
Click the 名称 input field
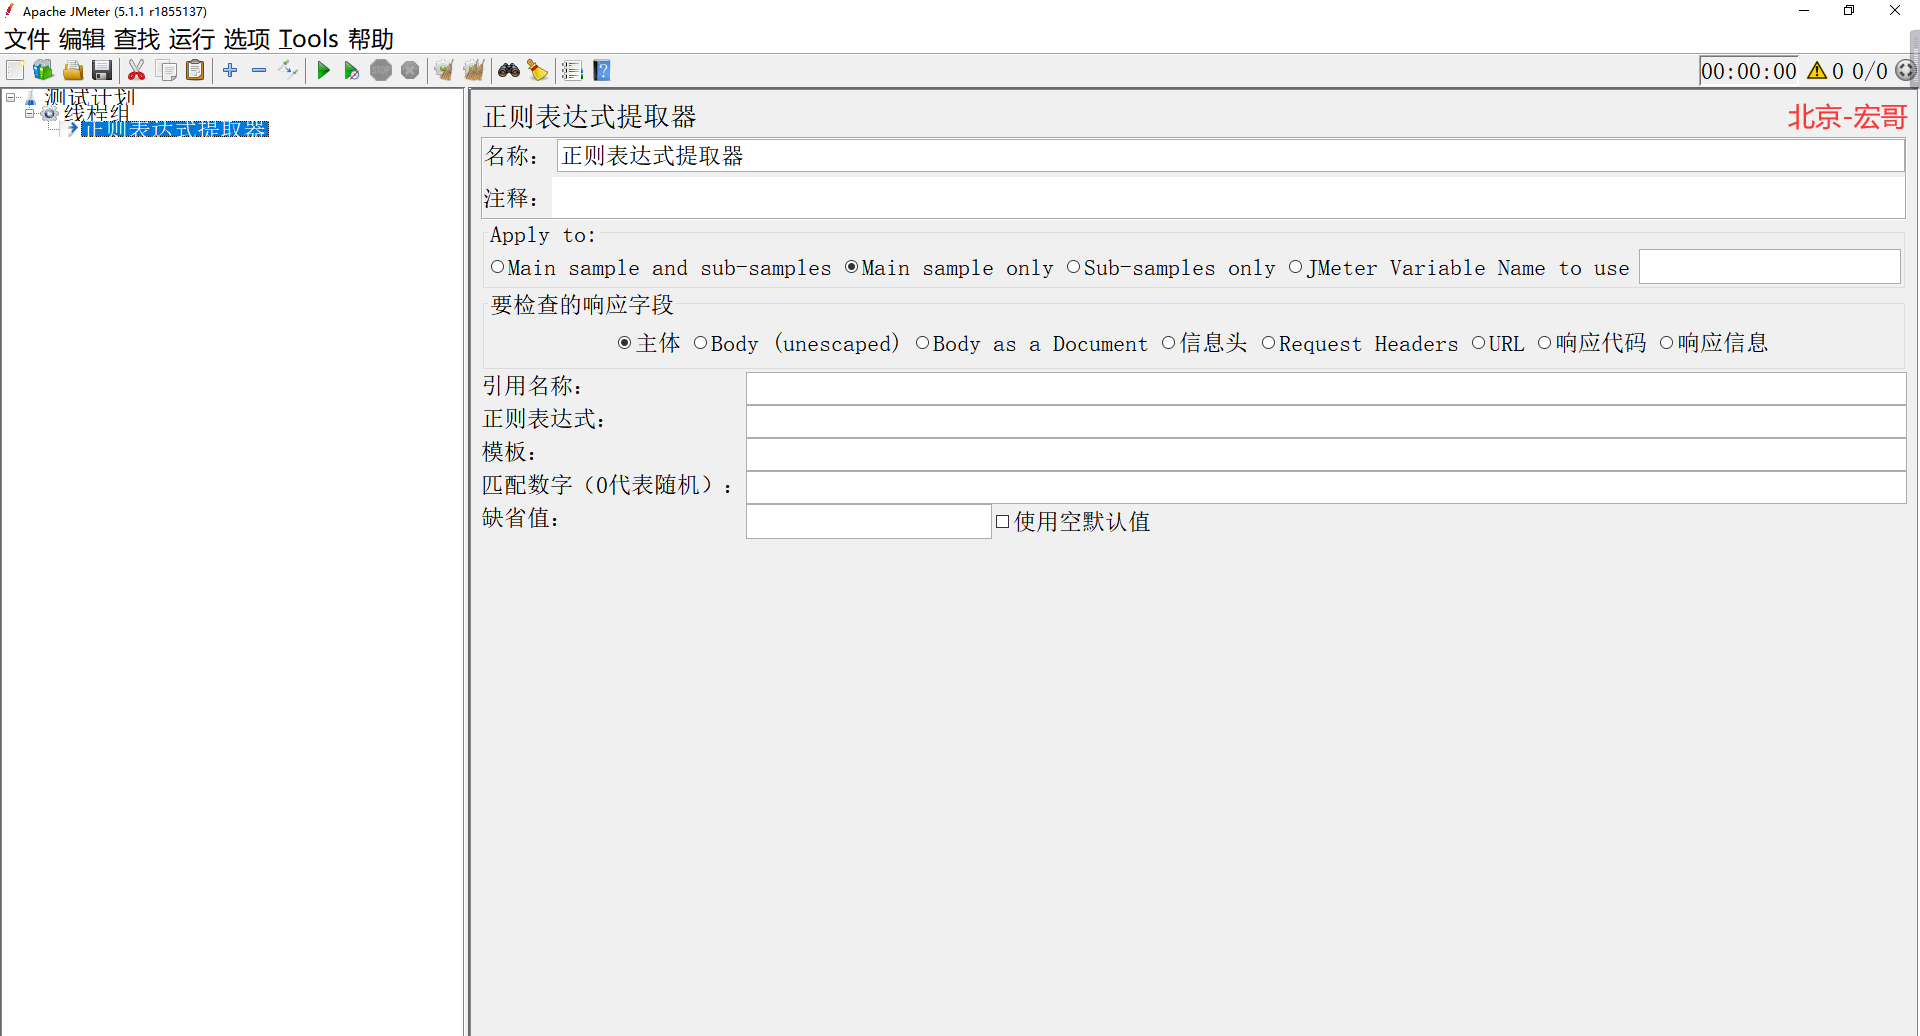pyautogui.click(x=1230, y=156)
